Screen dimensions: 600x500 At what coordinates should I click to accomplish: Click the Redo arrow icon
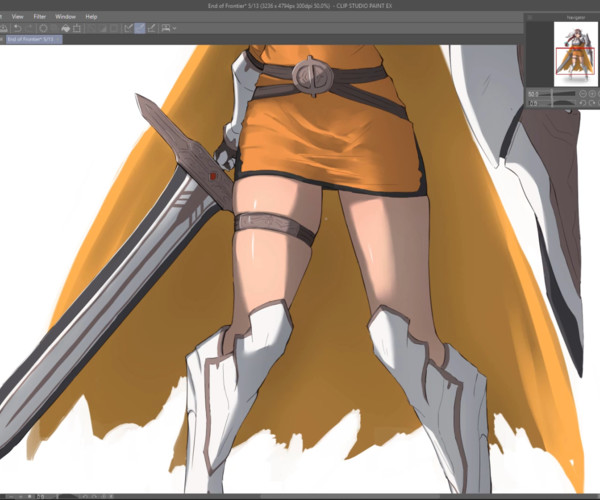pyautogui.click(x=30, y=28)
